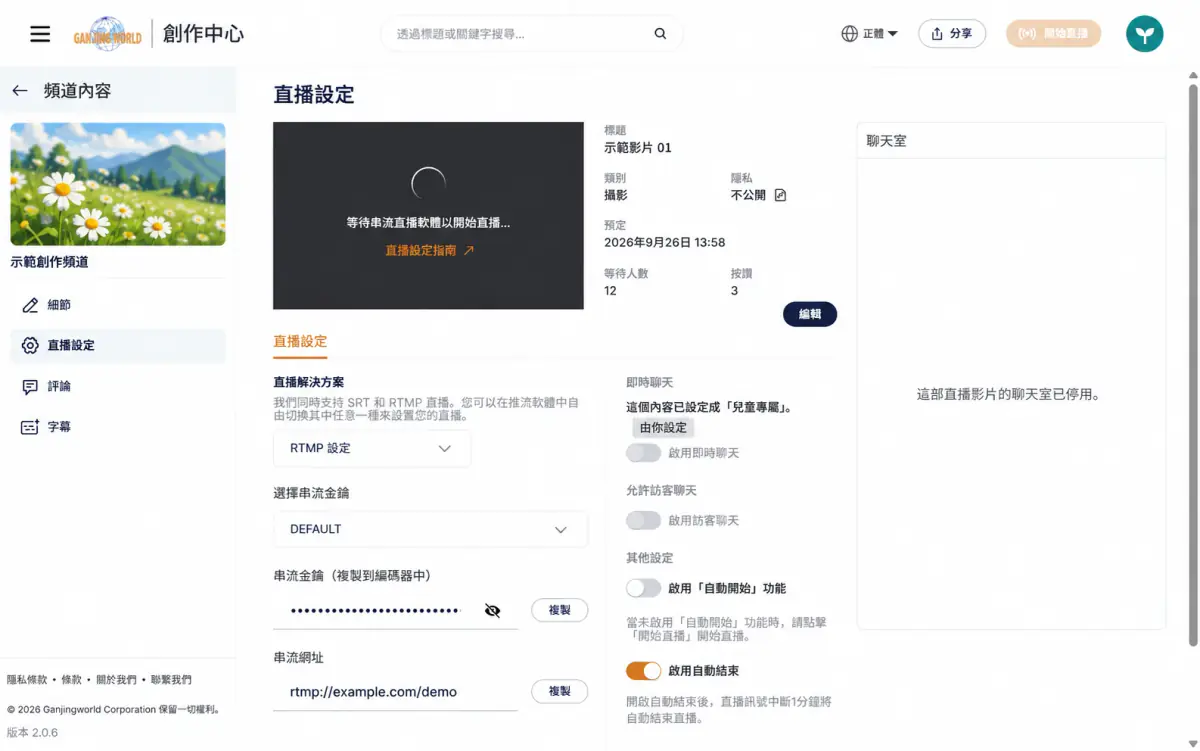Click the page vertical scrollbar
Screen dimensions: 1200x751
click(1192, 365)
